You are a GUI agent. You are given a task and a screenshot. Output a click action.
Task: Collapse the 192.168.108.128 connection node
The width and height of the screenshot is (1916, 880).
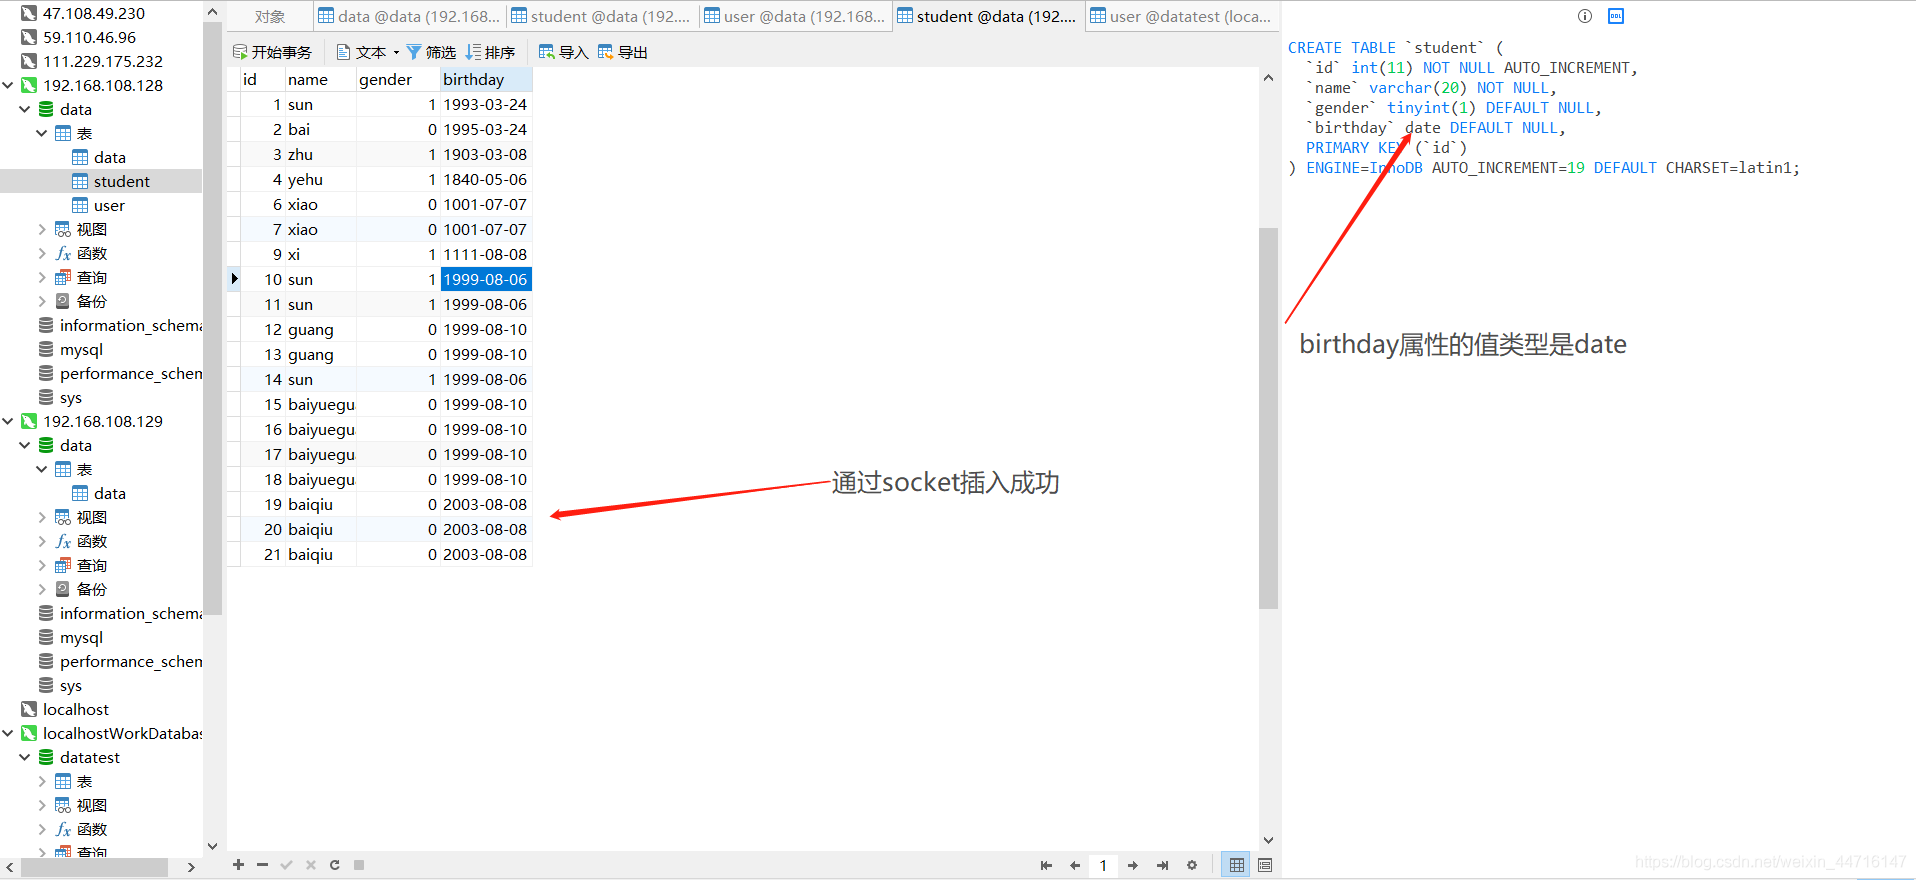click(9, 85)
